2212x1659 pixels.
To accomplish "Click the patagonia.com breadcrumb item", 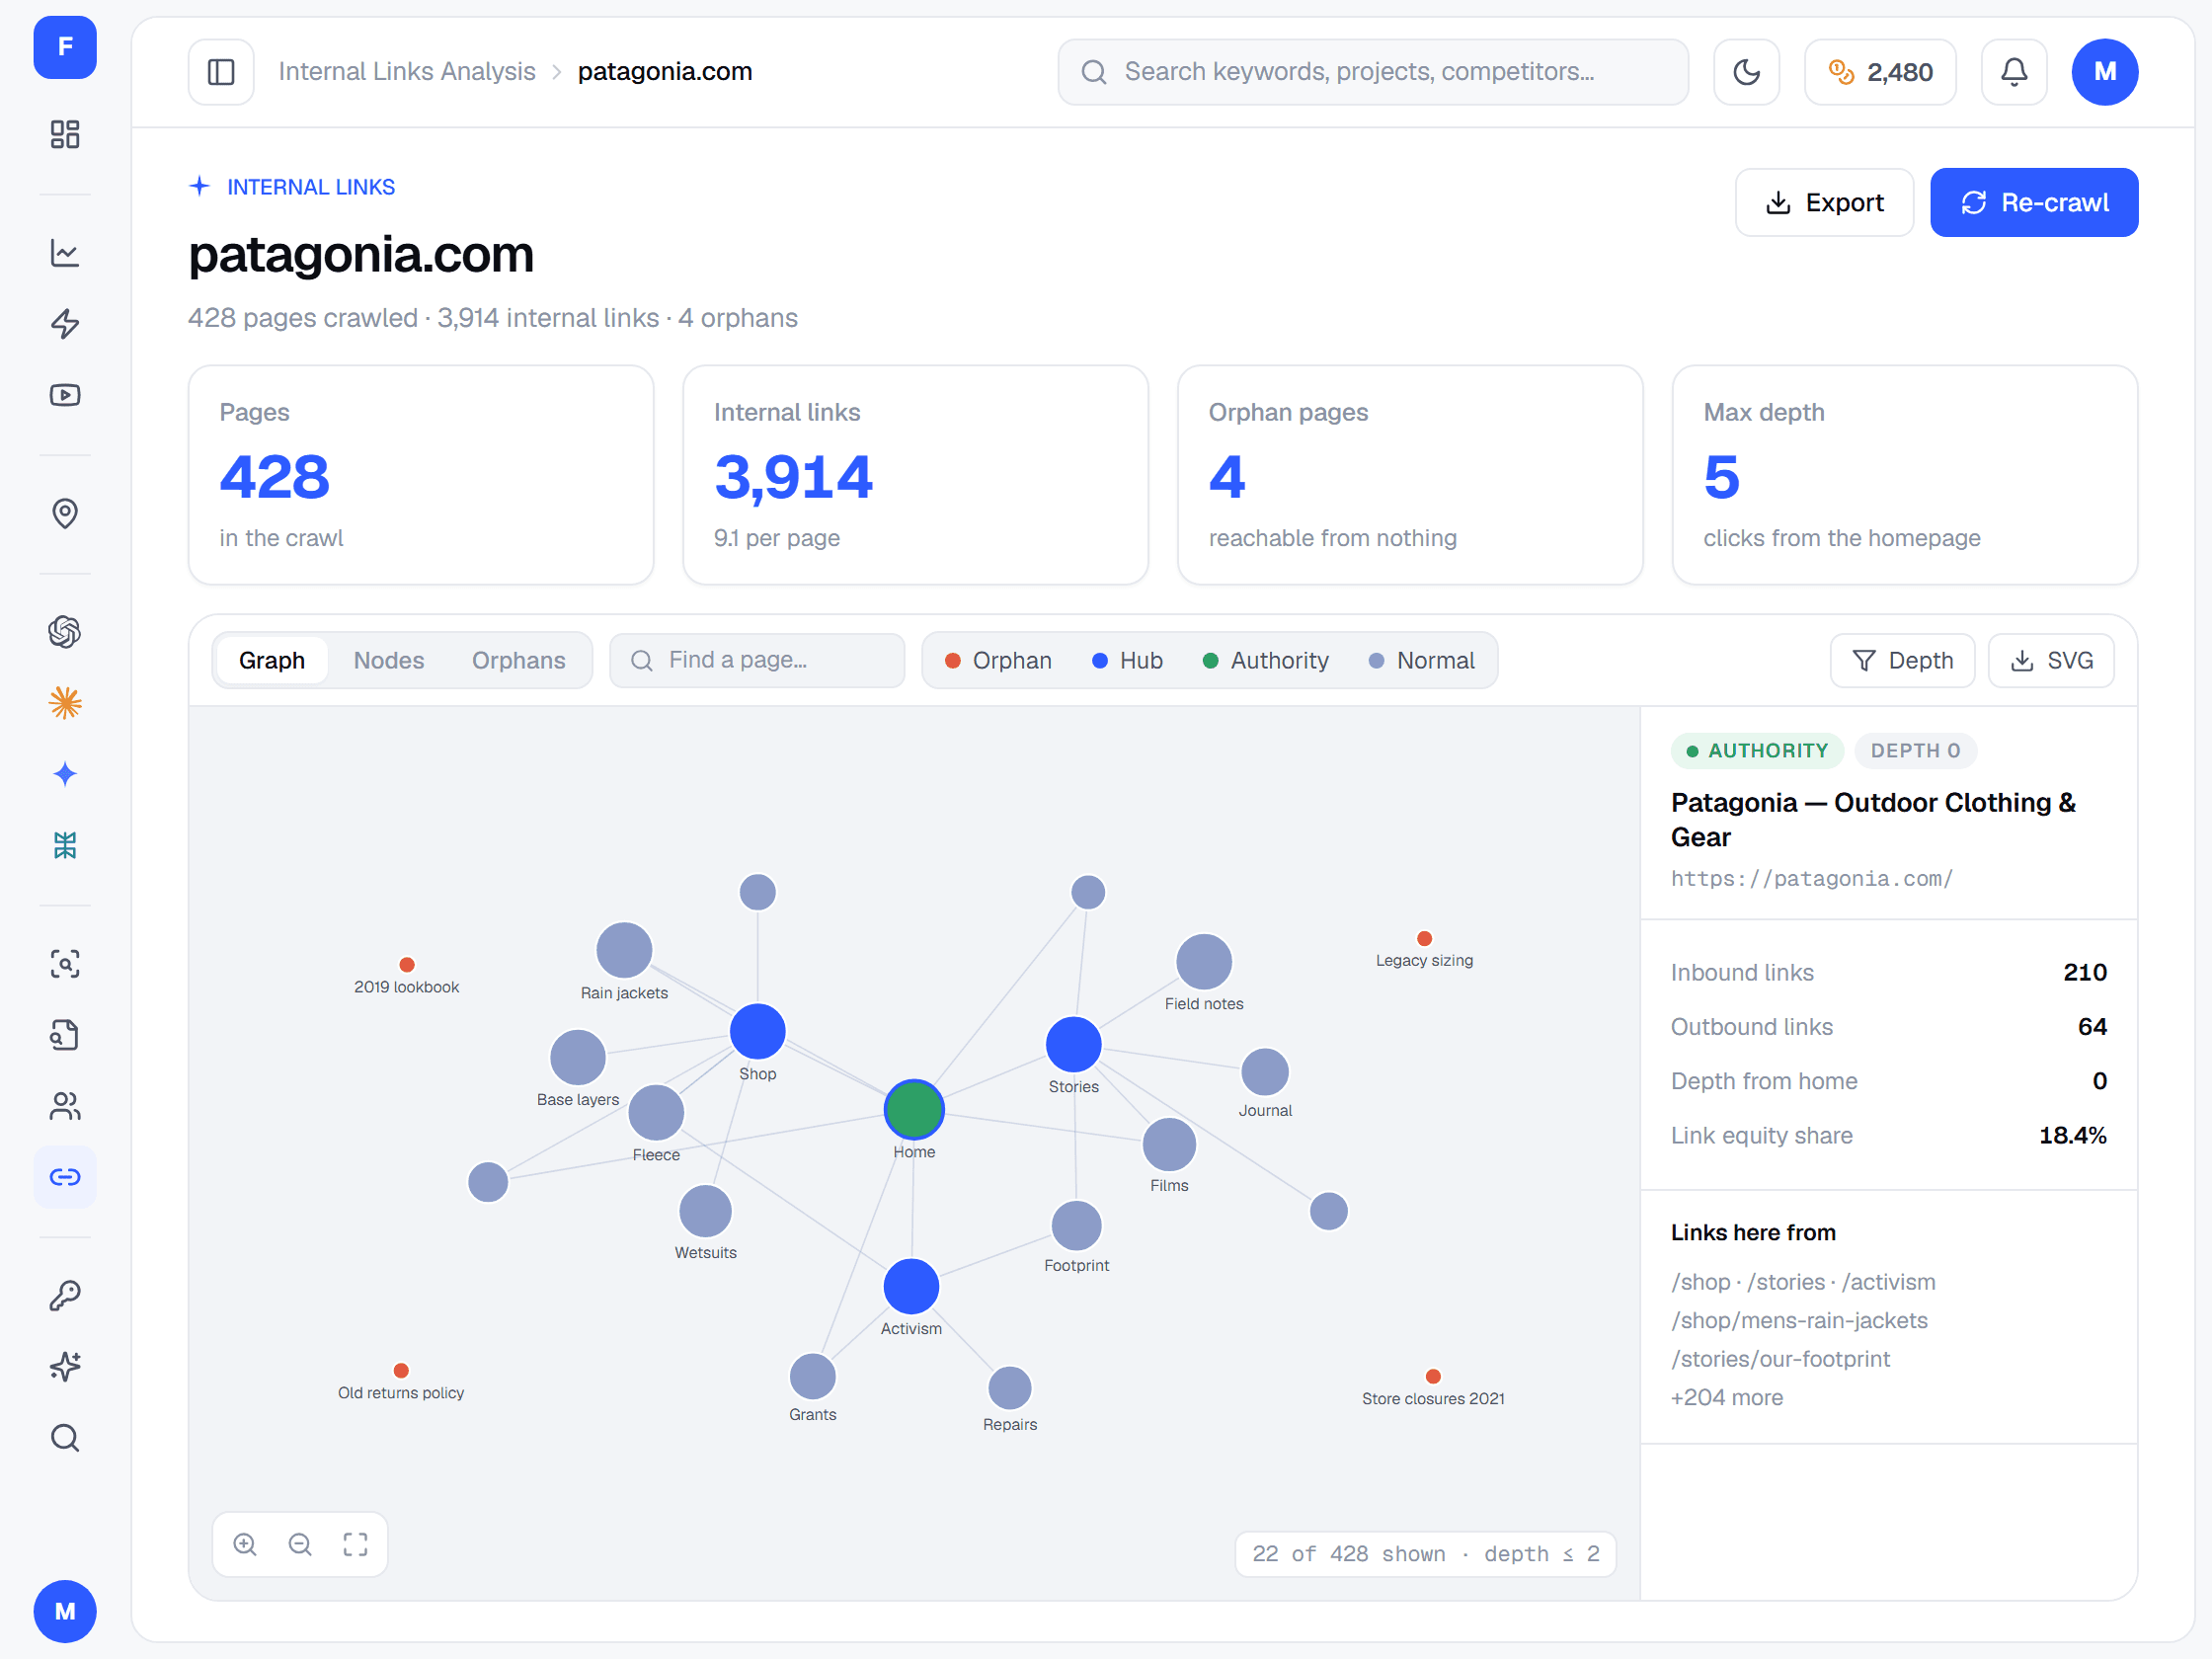I will (665, 72).
